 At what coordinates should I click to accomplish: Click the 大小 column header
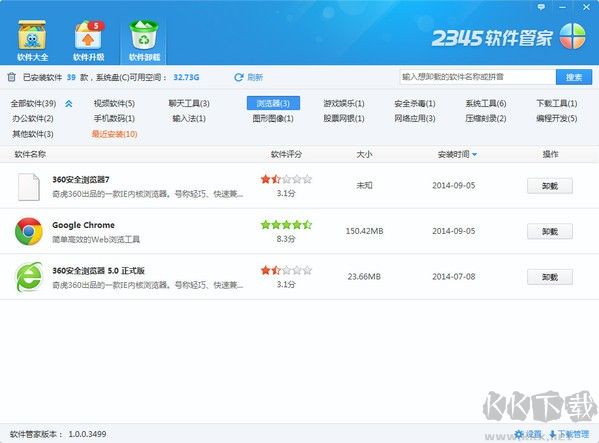(x=364, y=154)
